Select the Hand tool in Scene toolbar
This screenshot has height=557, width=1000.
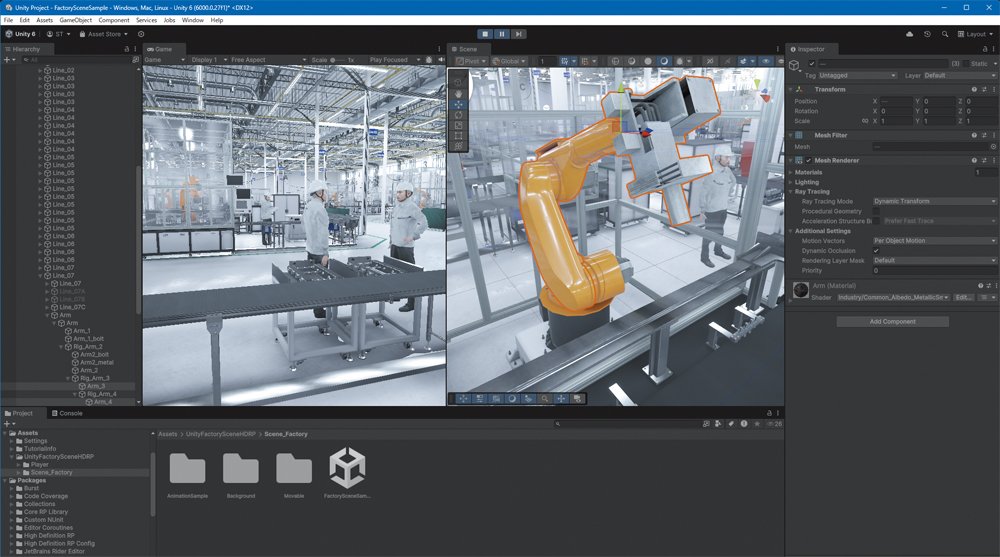[458, 93]
